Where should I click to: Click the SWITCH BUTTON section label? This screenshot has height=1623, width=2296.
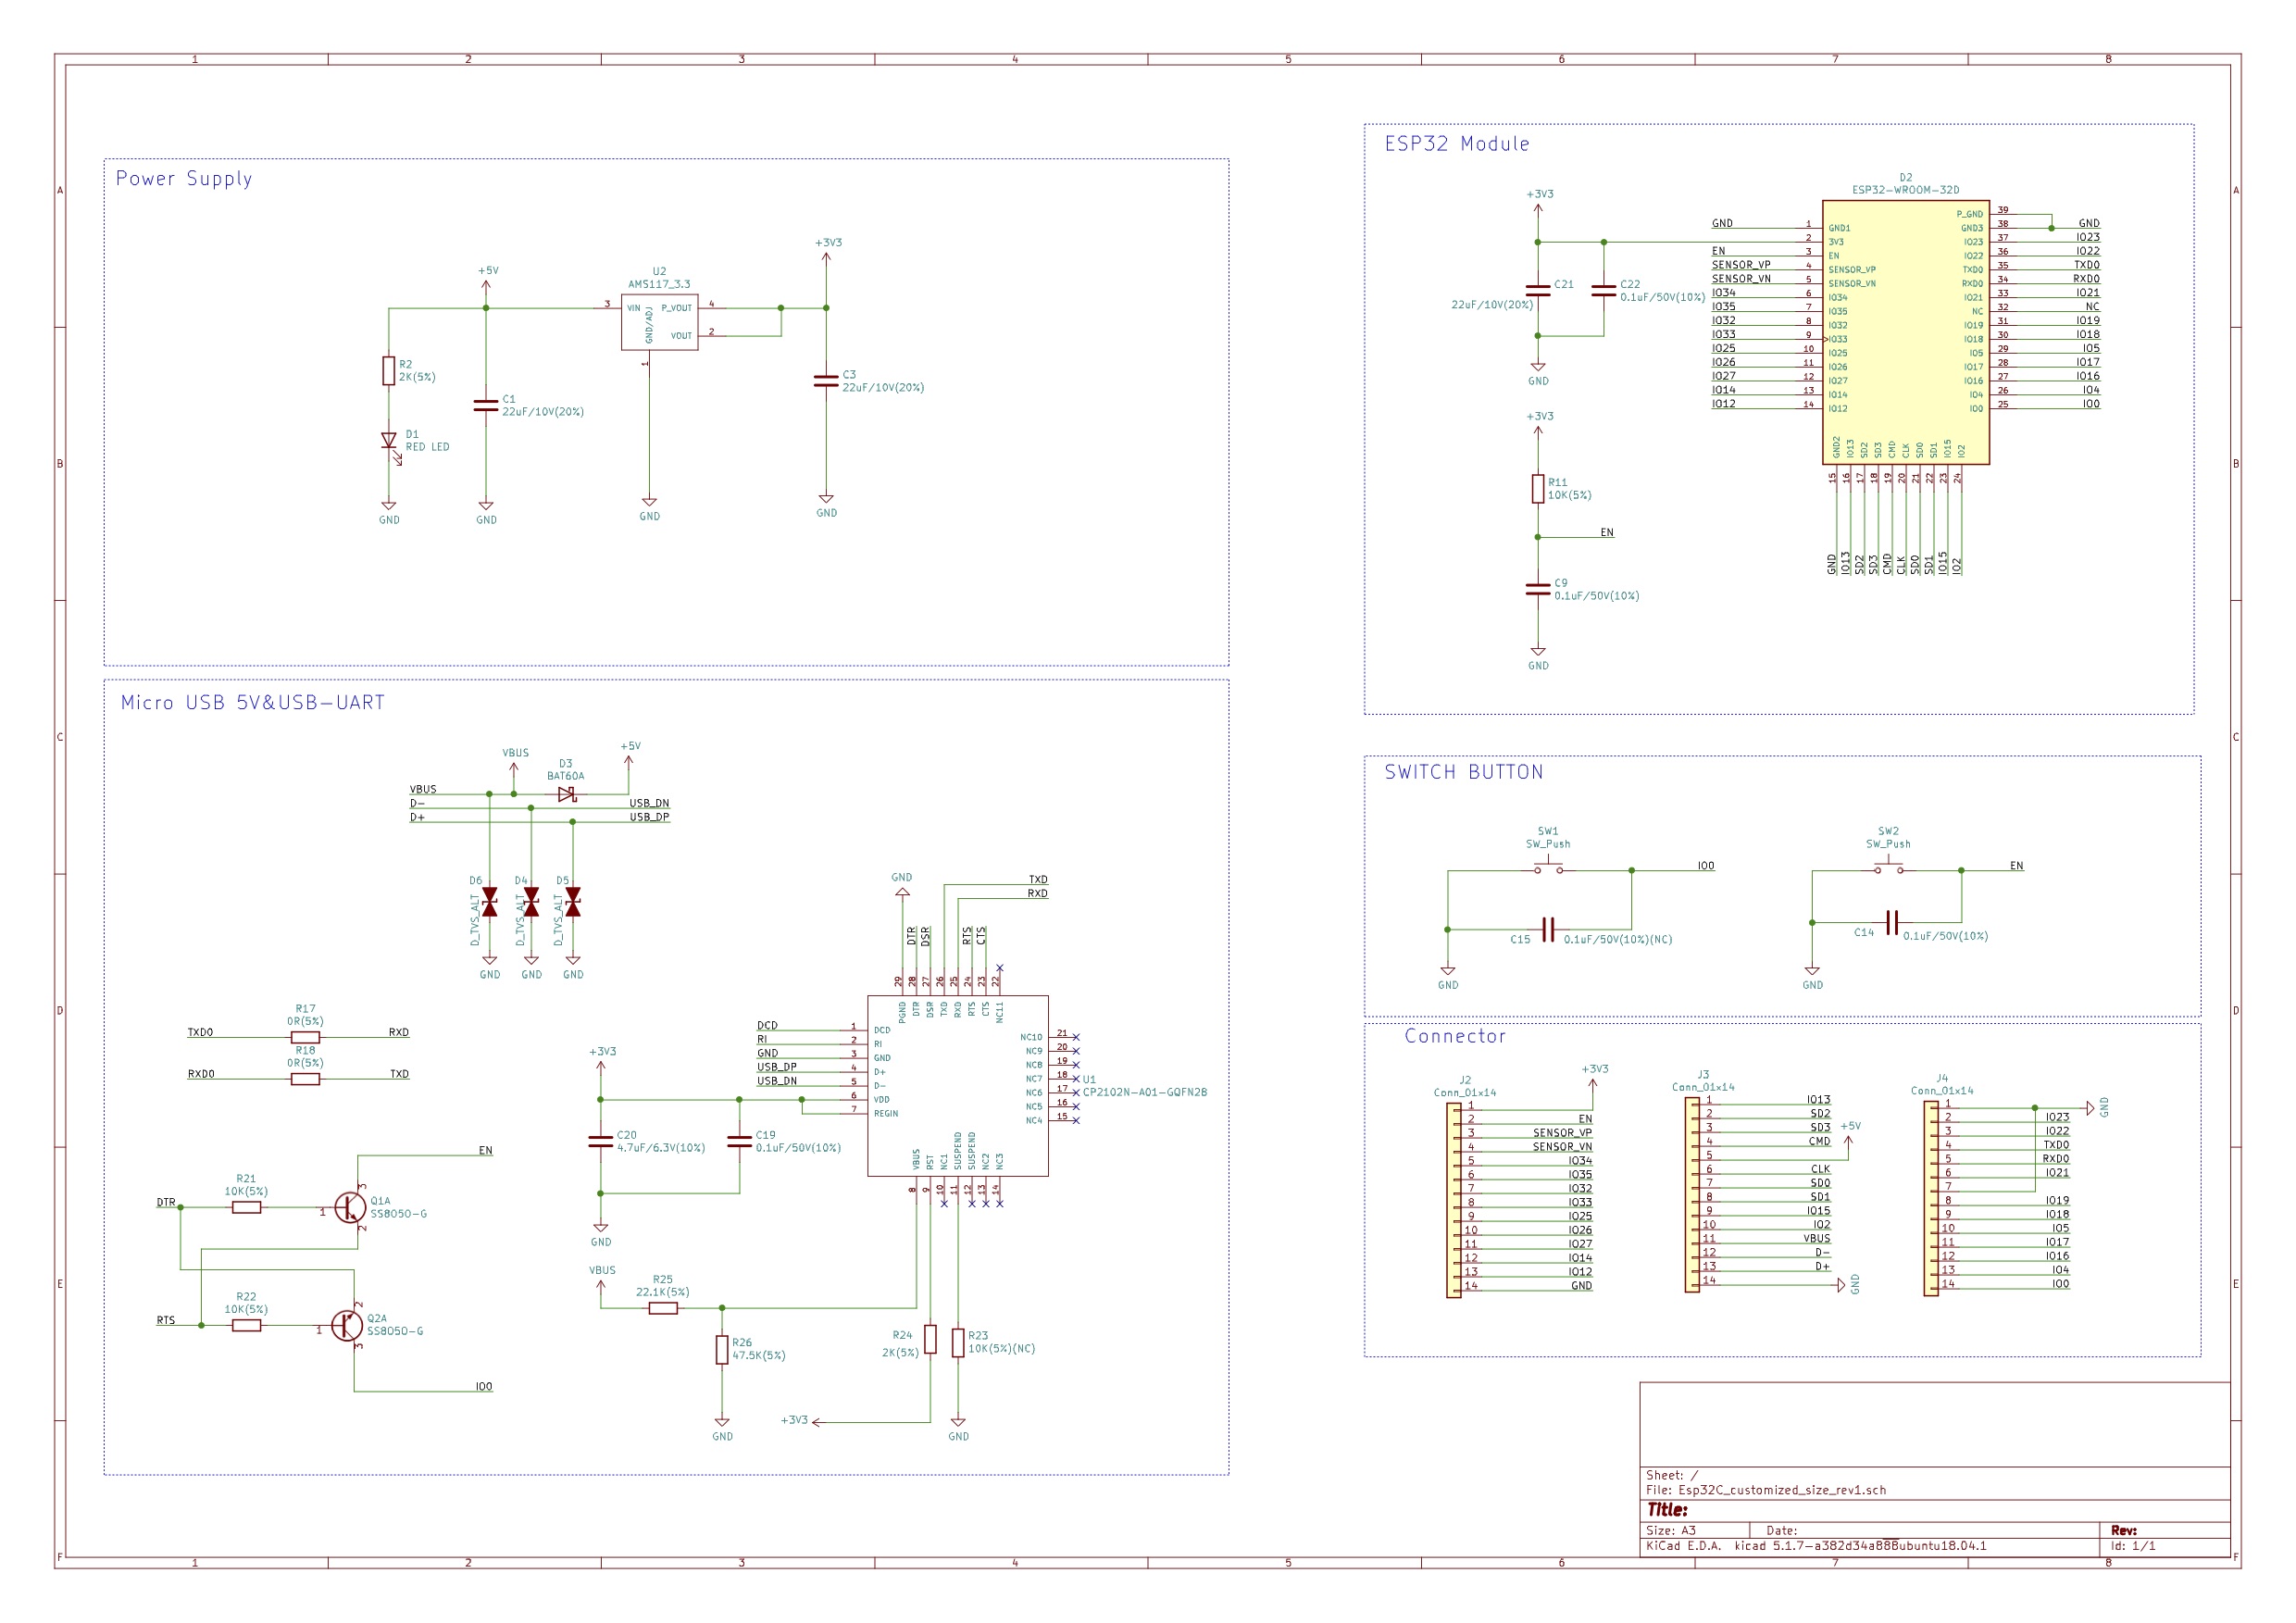click(x=1464, y=772)
